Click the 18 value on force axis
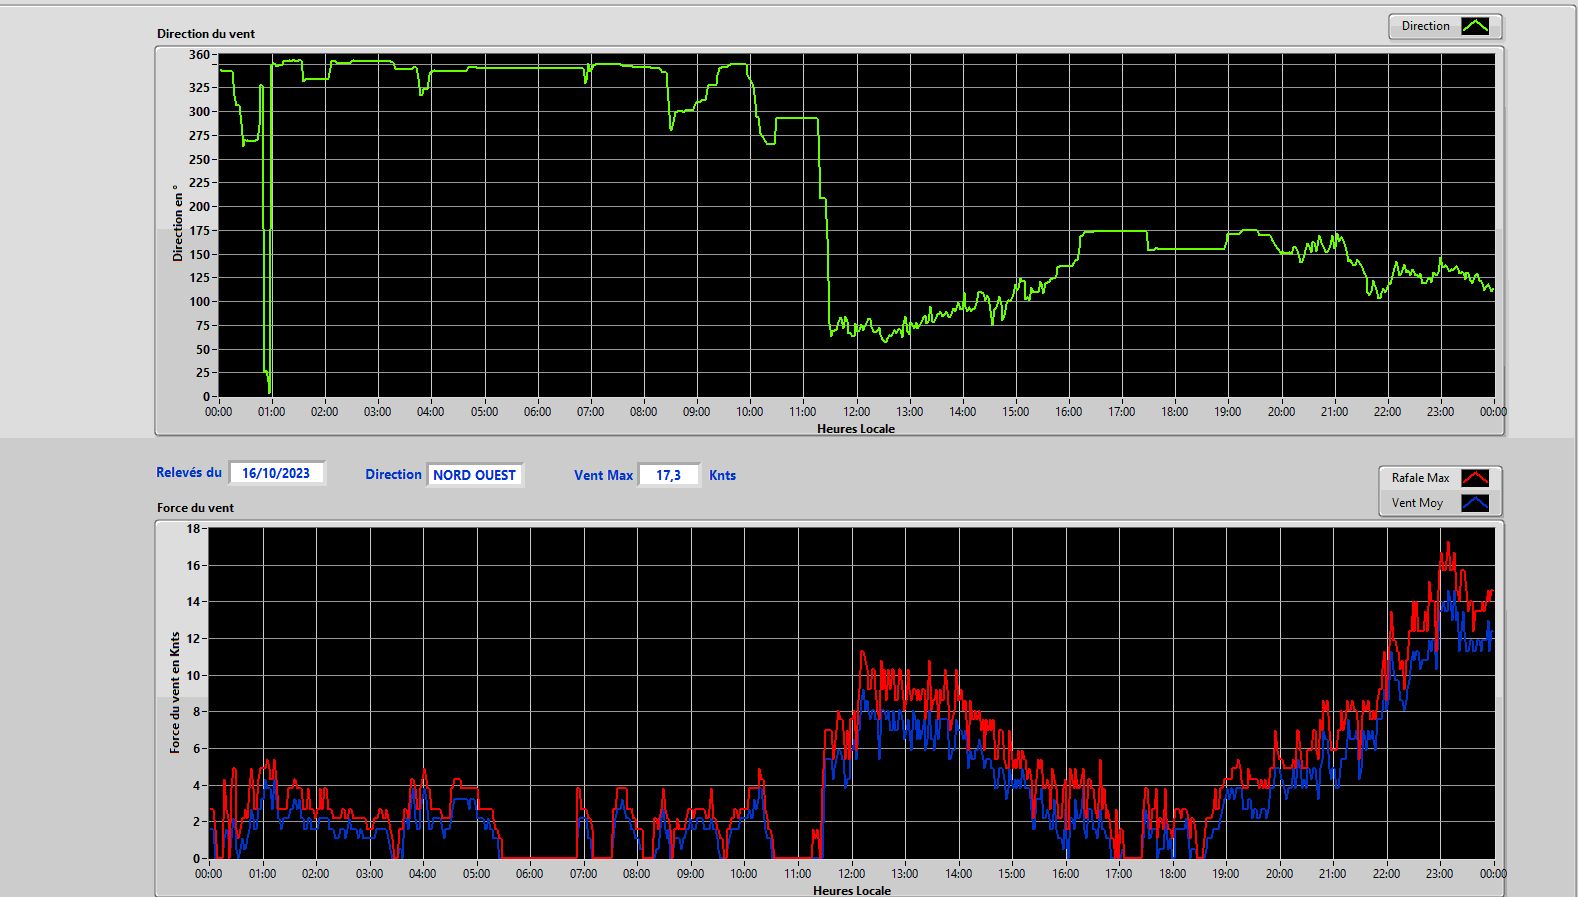The height and width of the screenshot is (897, 1578). pos(193,528)
